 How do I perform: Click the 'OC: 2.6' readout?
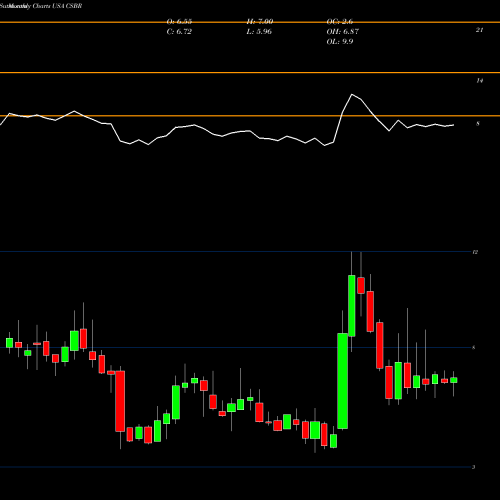340,22
